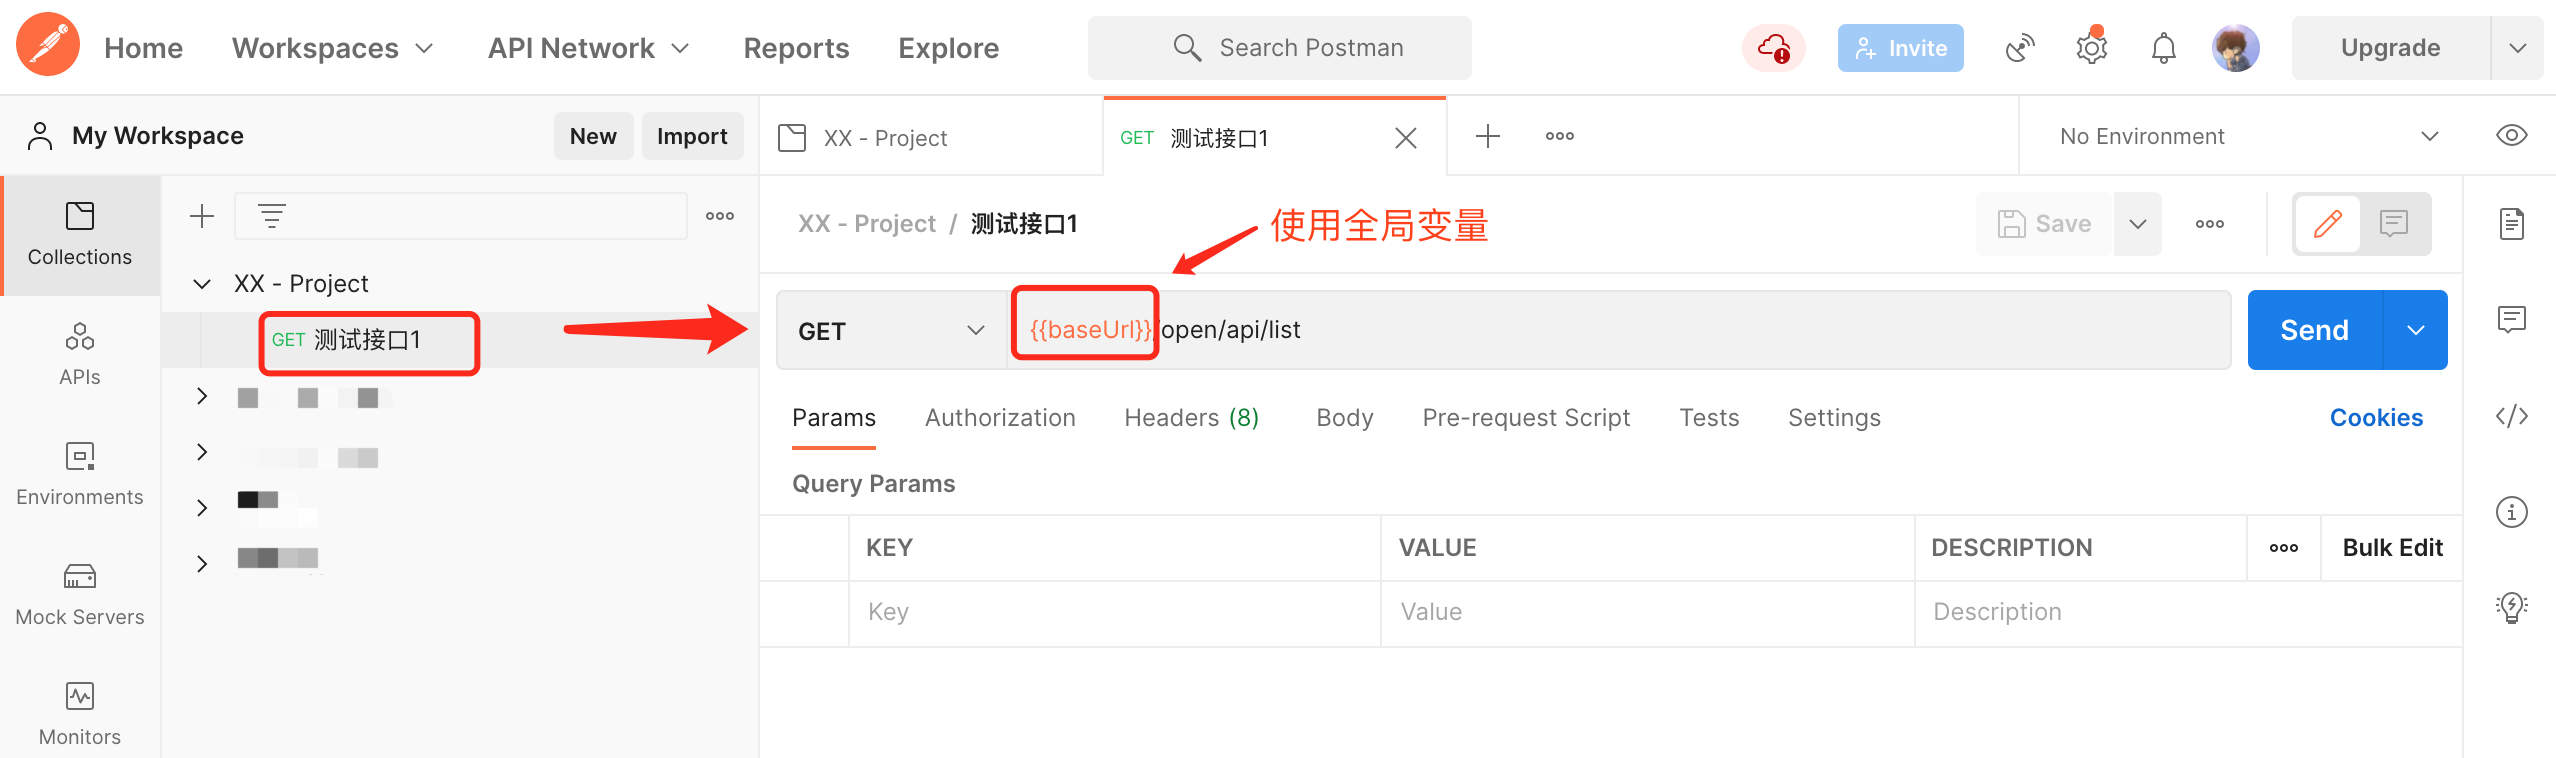Open the Save options dropdown arrow

pos(2138,224)
